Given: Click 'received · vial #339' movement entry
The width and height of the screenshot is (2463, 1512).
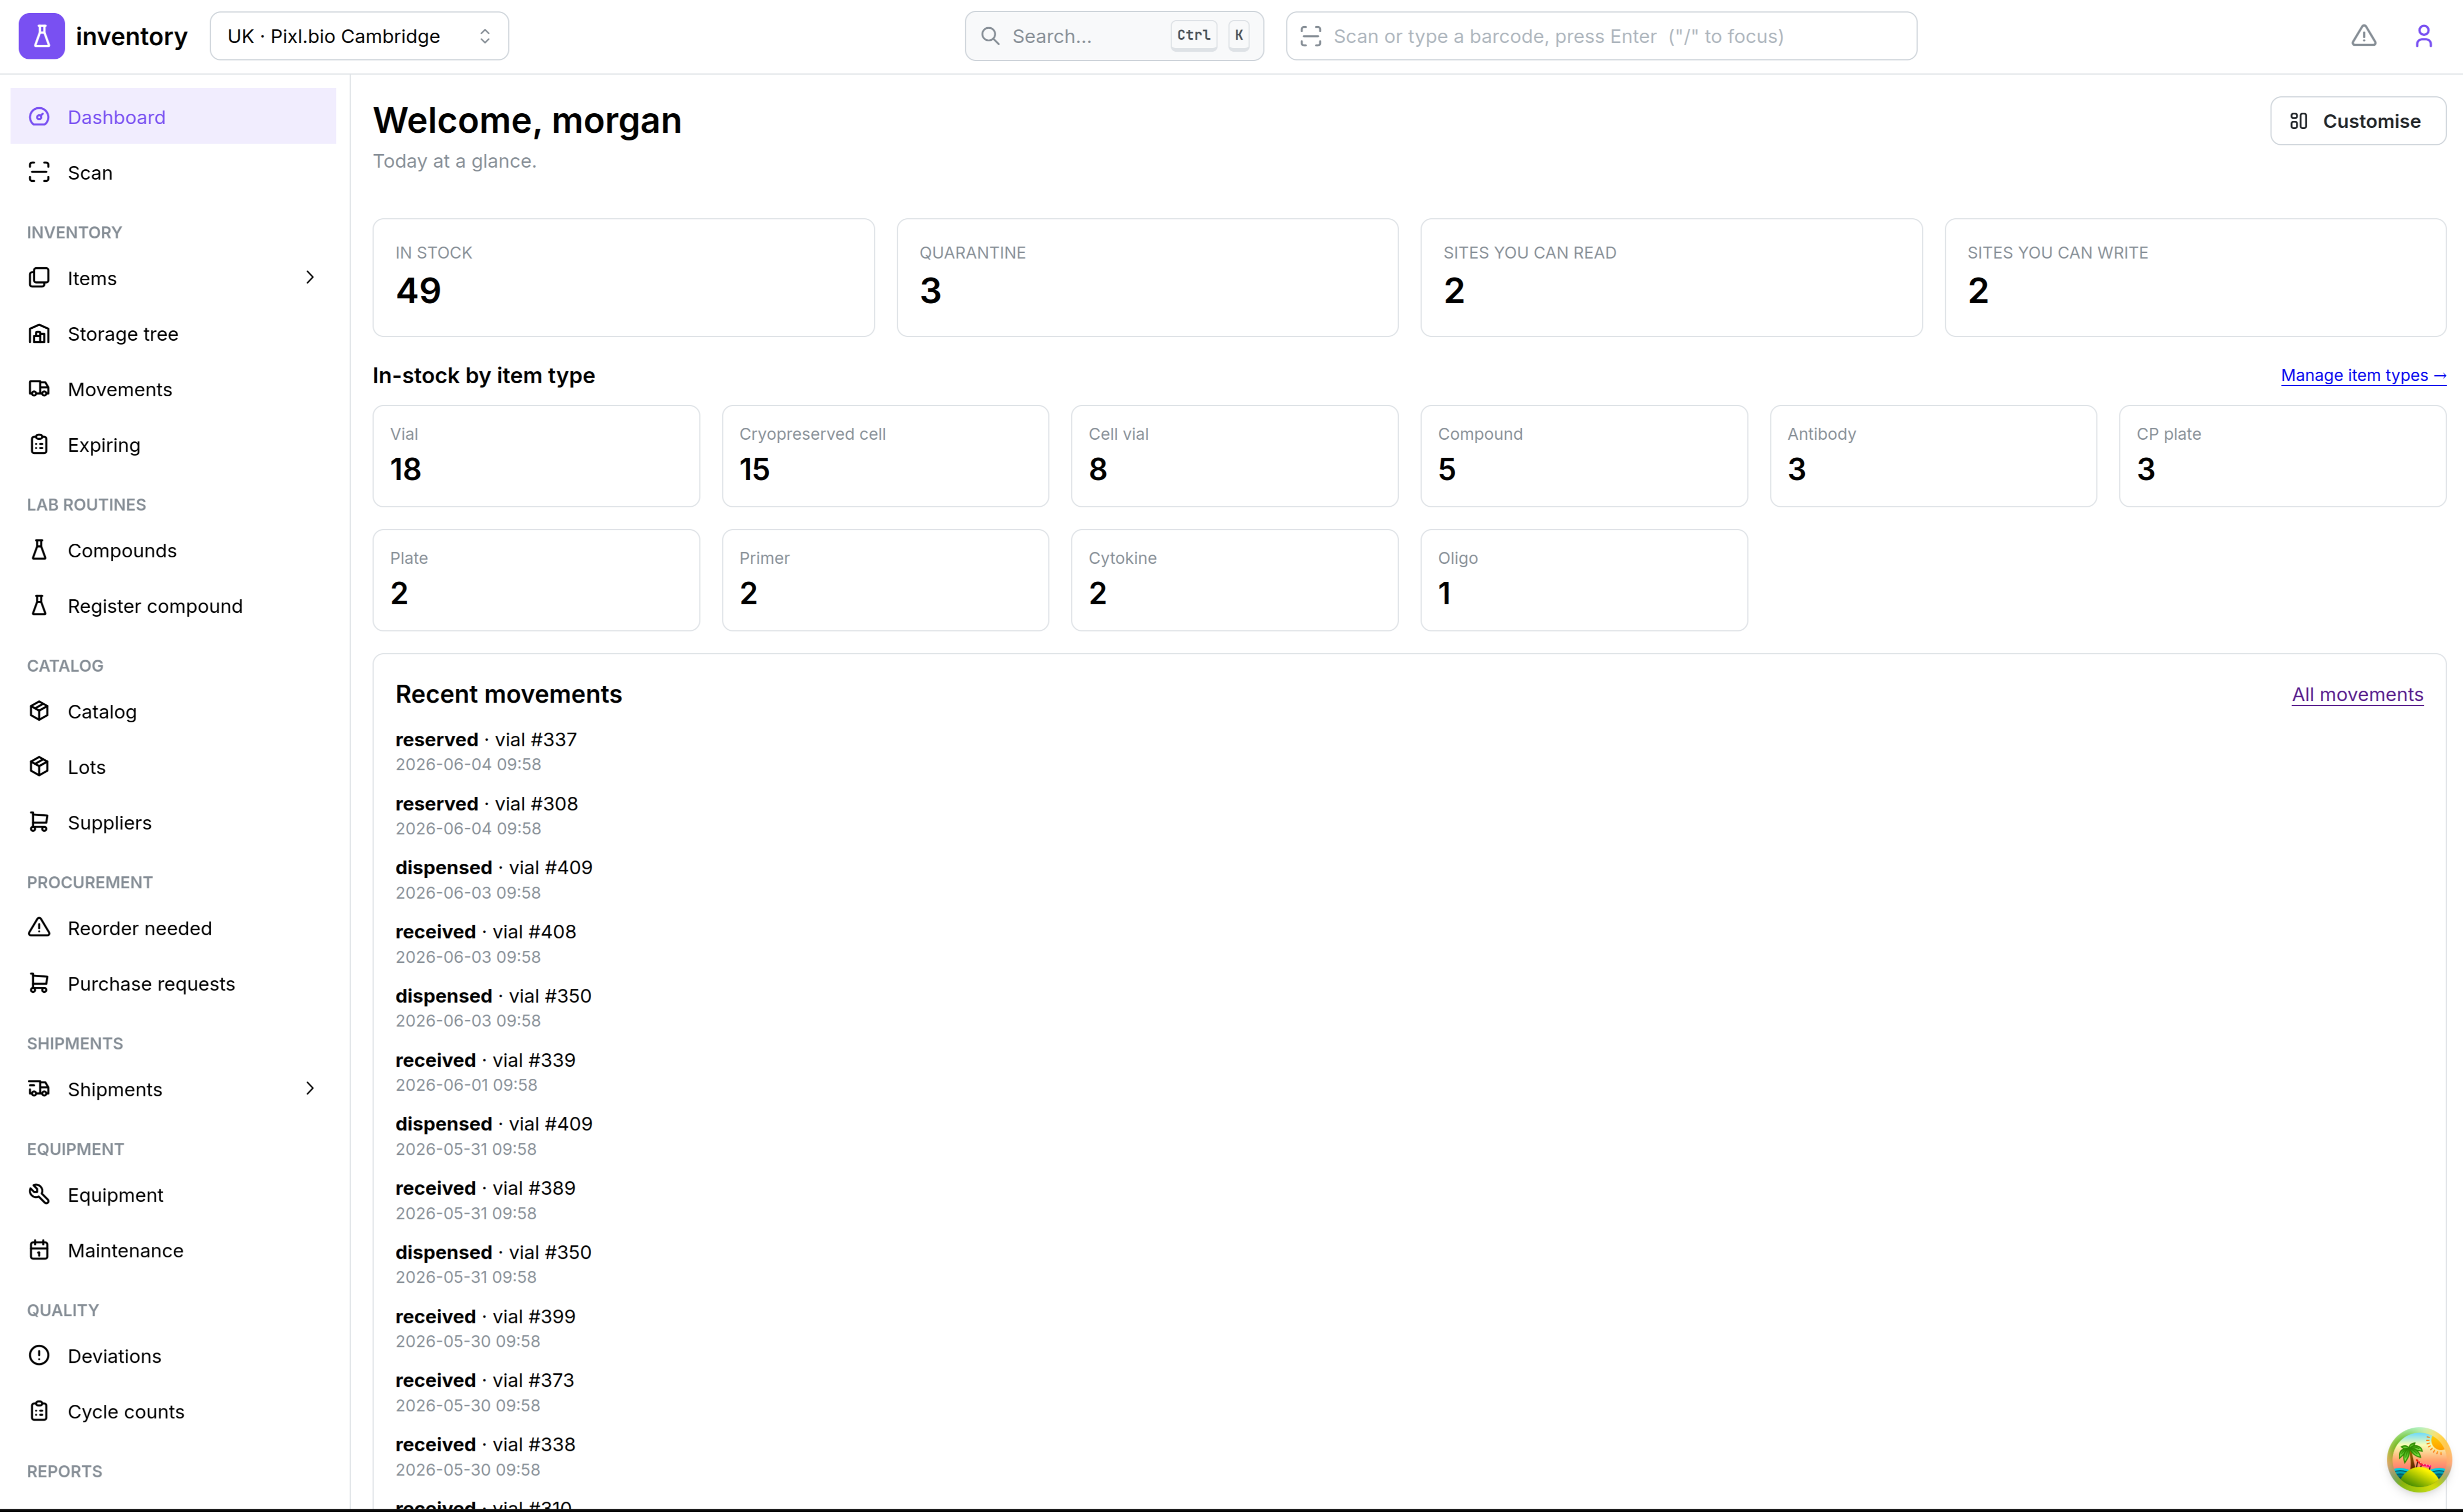Looking at the screenshot, I should click(485, 1060).
